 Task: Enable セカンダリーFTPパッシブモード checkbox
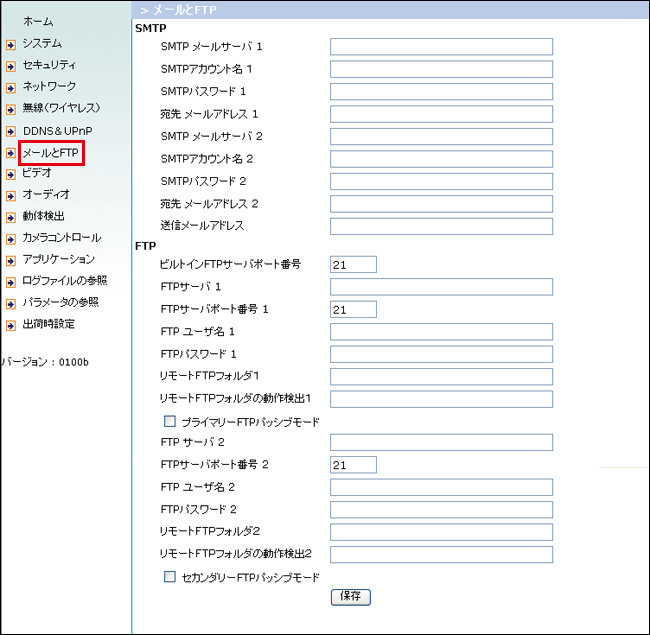(170, 577)
